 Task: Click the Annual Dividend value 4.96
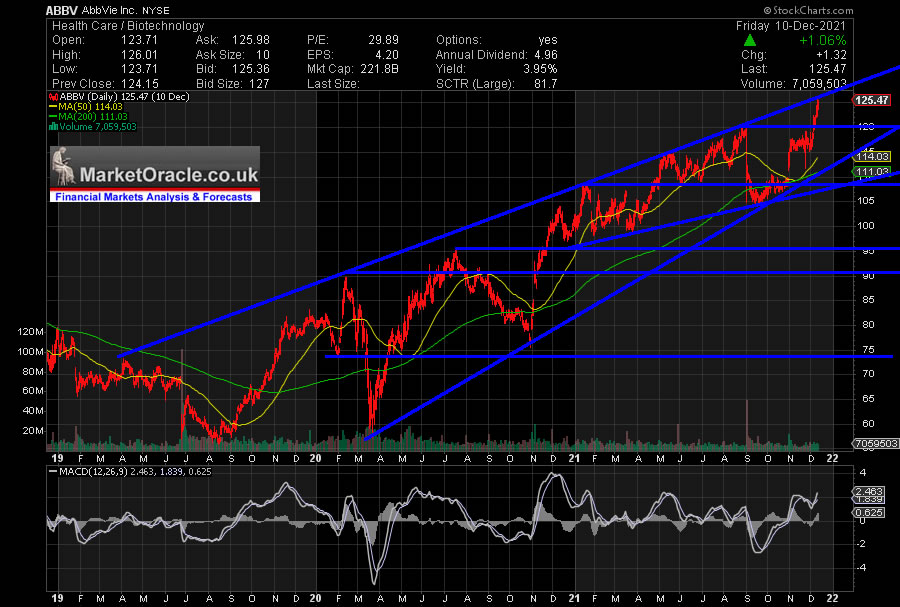[545, 55]
